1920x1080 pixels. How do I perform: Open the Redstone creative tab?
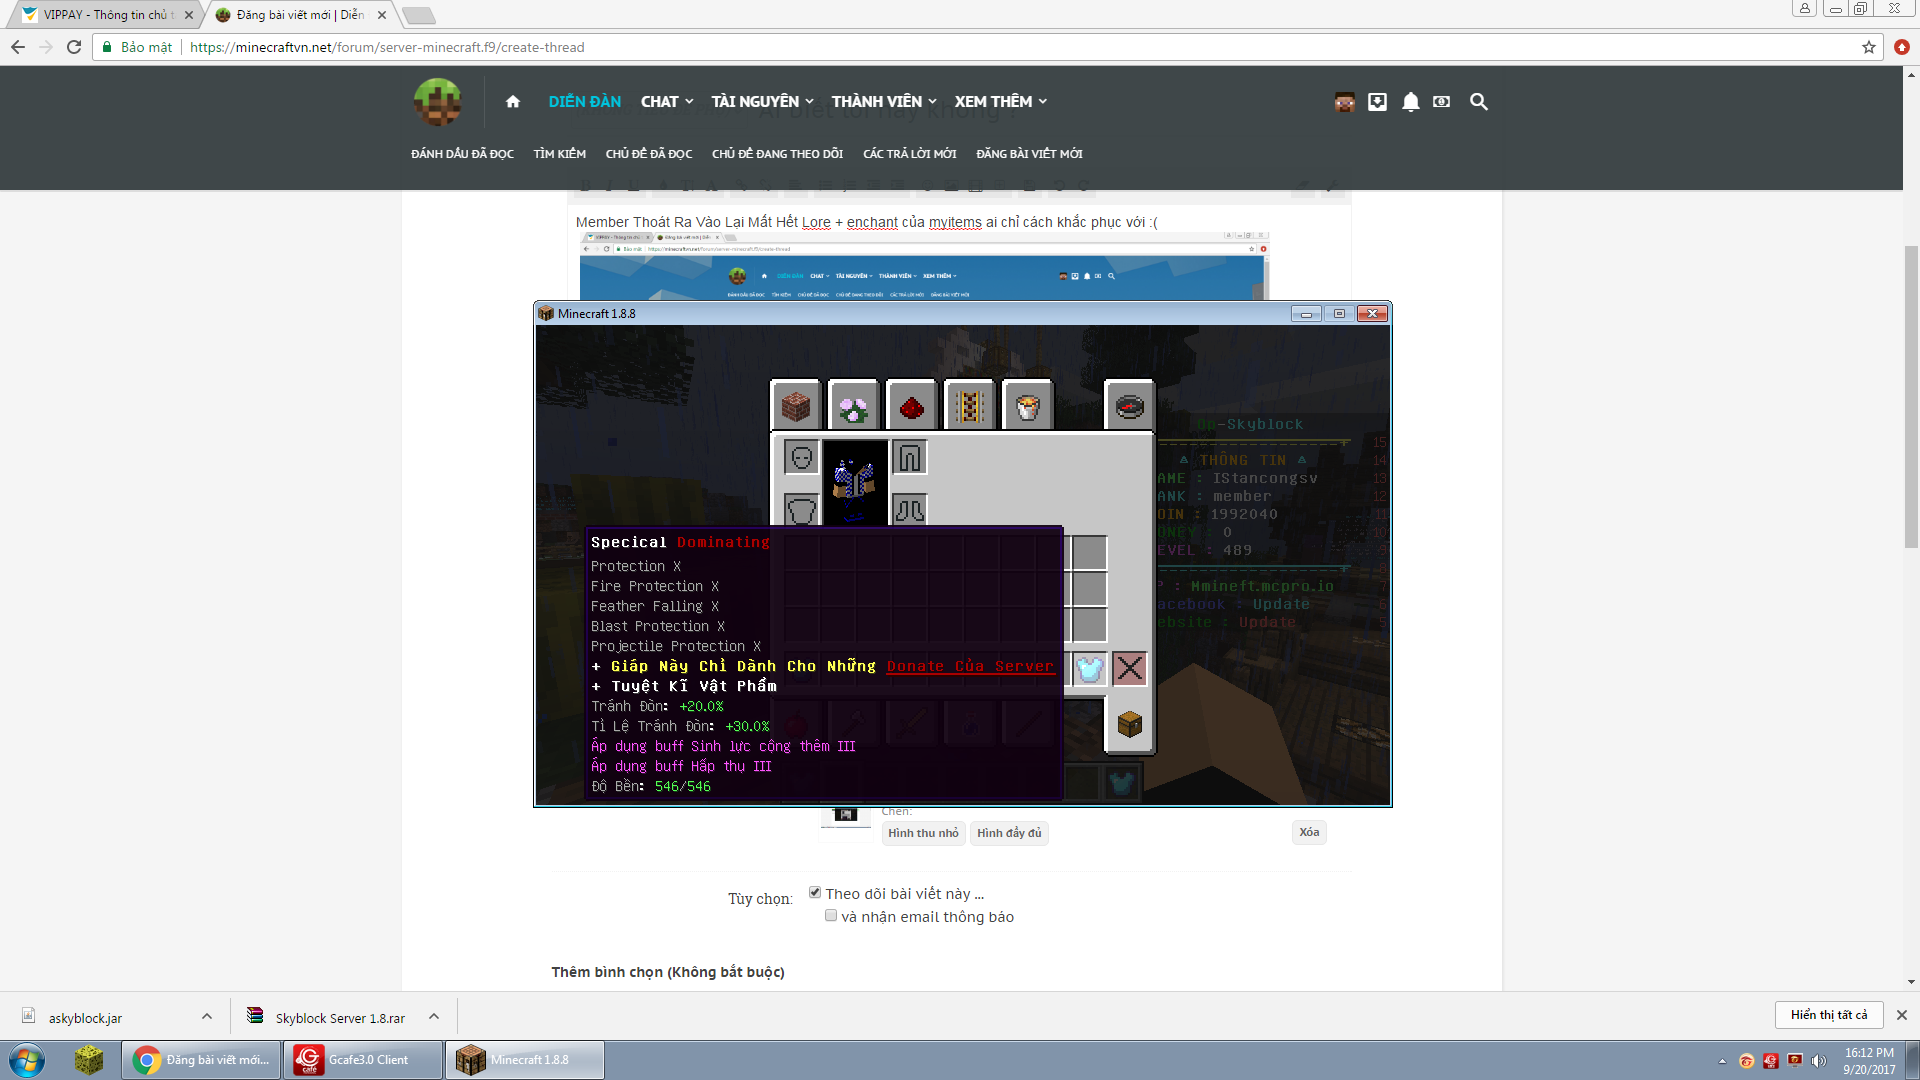(911, 405)
